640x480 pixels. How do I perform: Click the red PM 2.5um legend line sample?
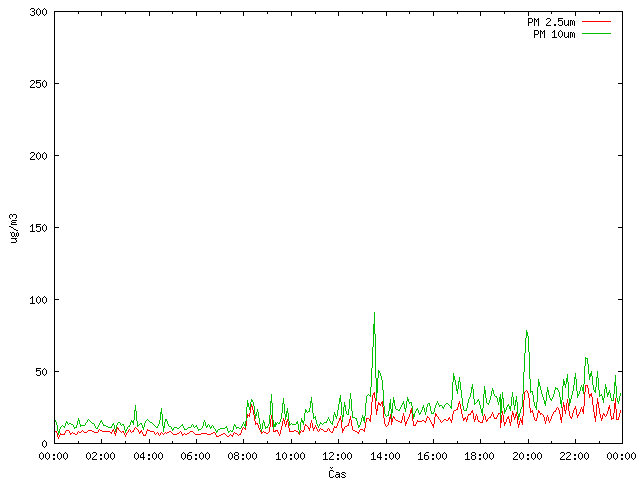(x=596, y=22)
